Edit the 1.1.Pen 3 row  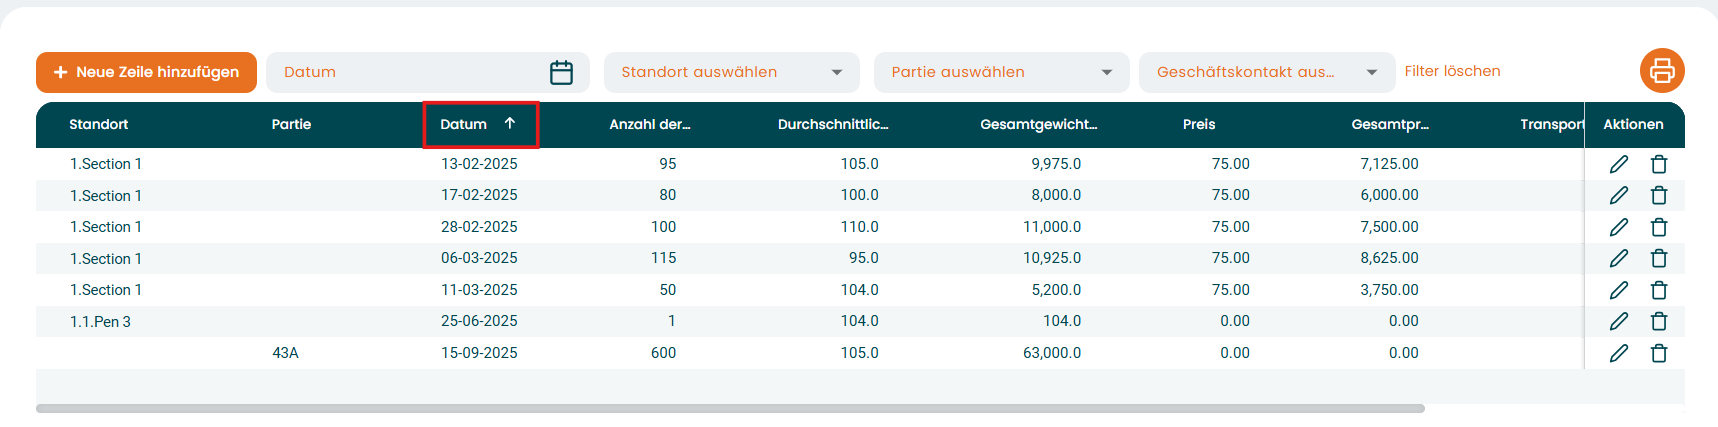coord(1619,321)
